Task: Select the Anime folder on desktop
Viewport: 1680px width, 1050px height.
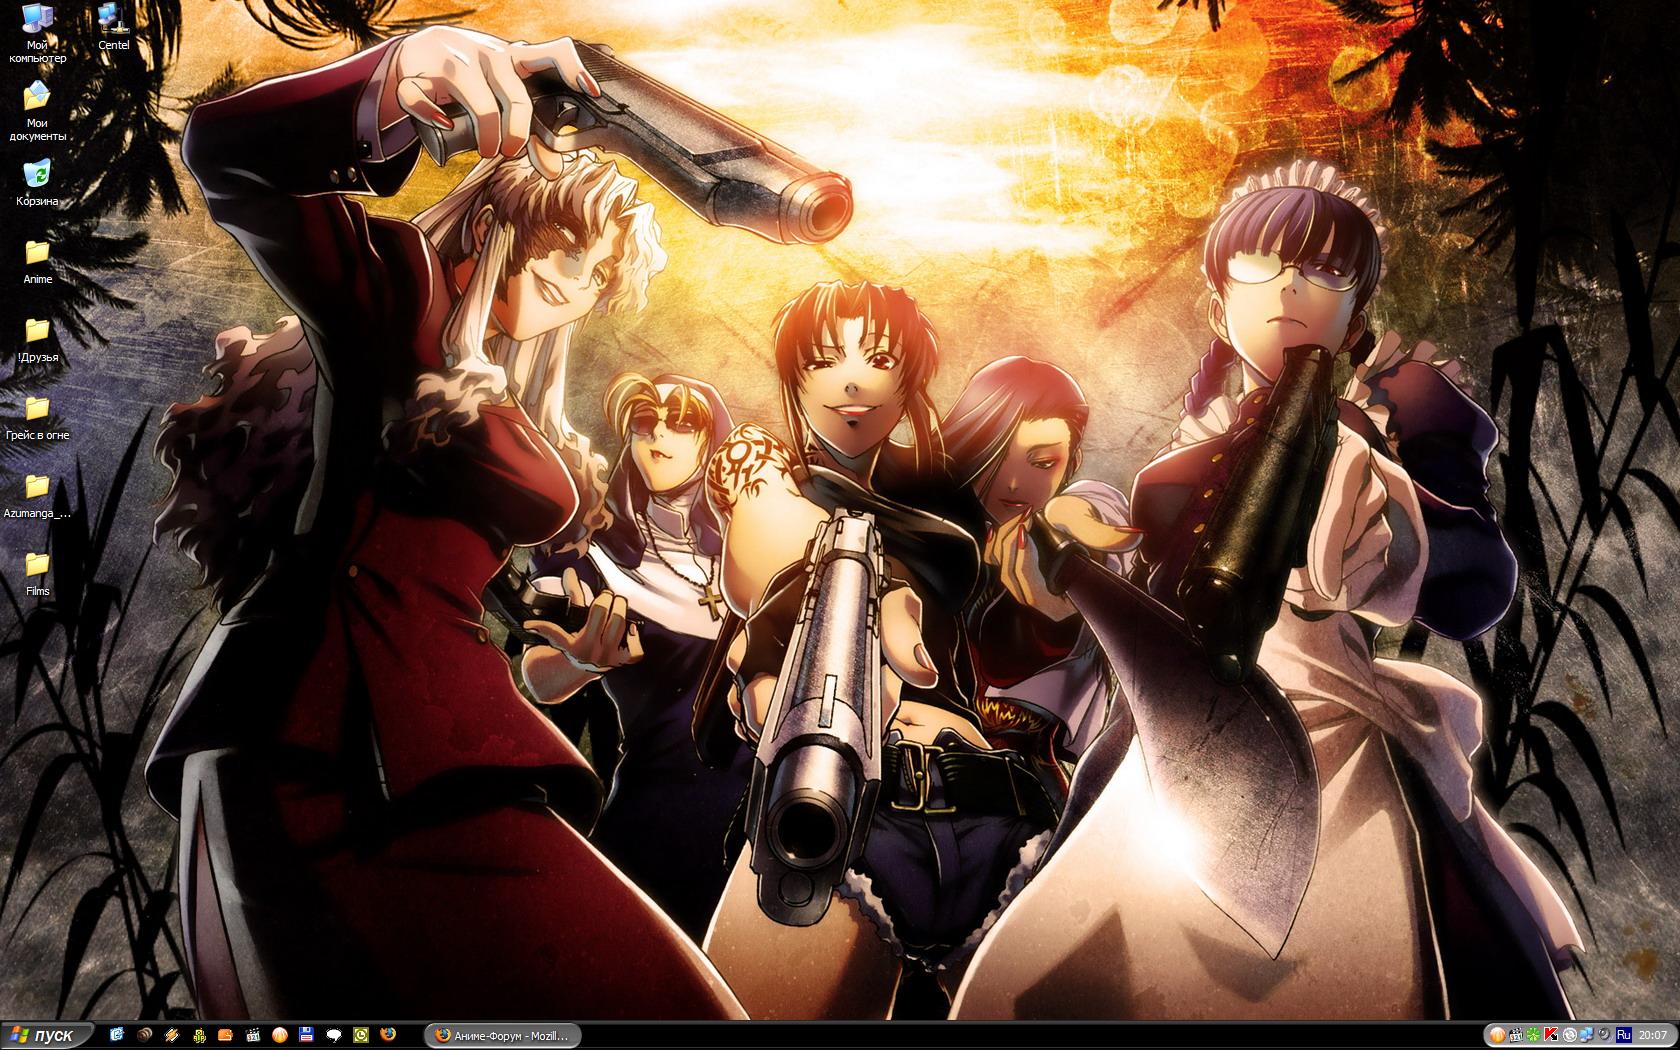Action: click(x=37, y=260)
